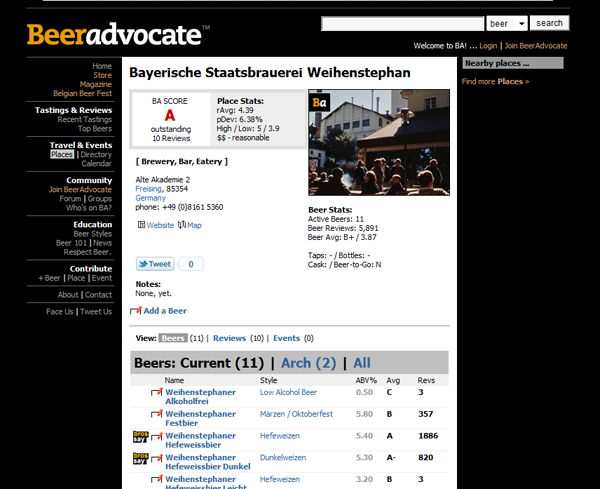The width and height of the screenshot is (600, 489).
Task: Open Beer Styles under Education
Action: (x=93, y=234)
